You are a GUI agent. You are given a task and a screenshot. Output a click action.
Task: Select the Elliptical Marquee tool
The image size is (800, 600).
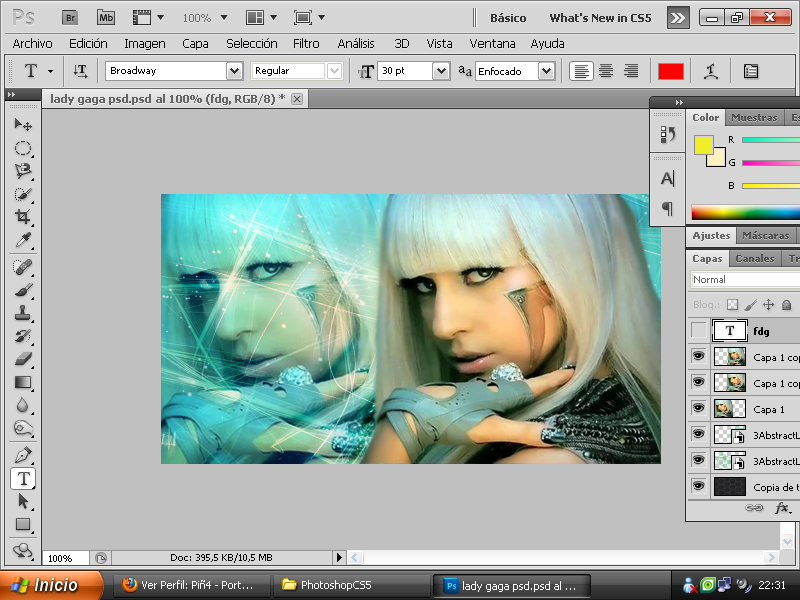(23, 148)
